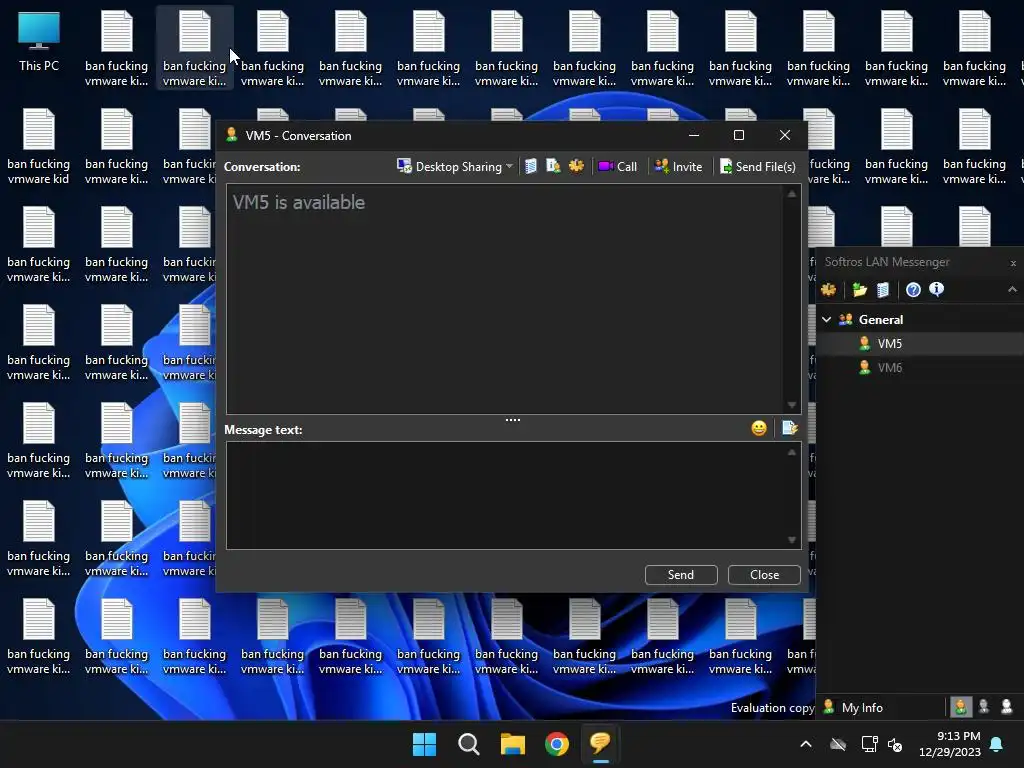Image resolution: width=1024 pixels, height=768 pixels.
Task: Open received files folder icon in messenger panel
Action: tap(859, 289)
